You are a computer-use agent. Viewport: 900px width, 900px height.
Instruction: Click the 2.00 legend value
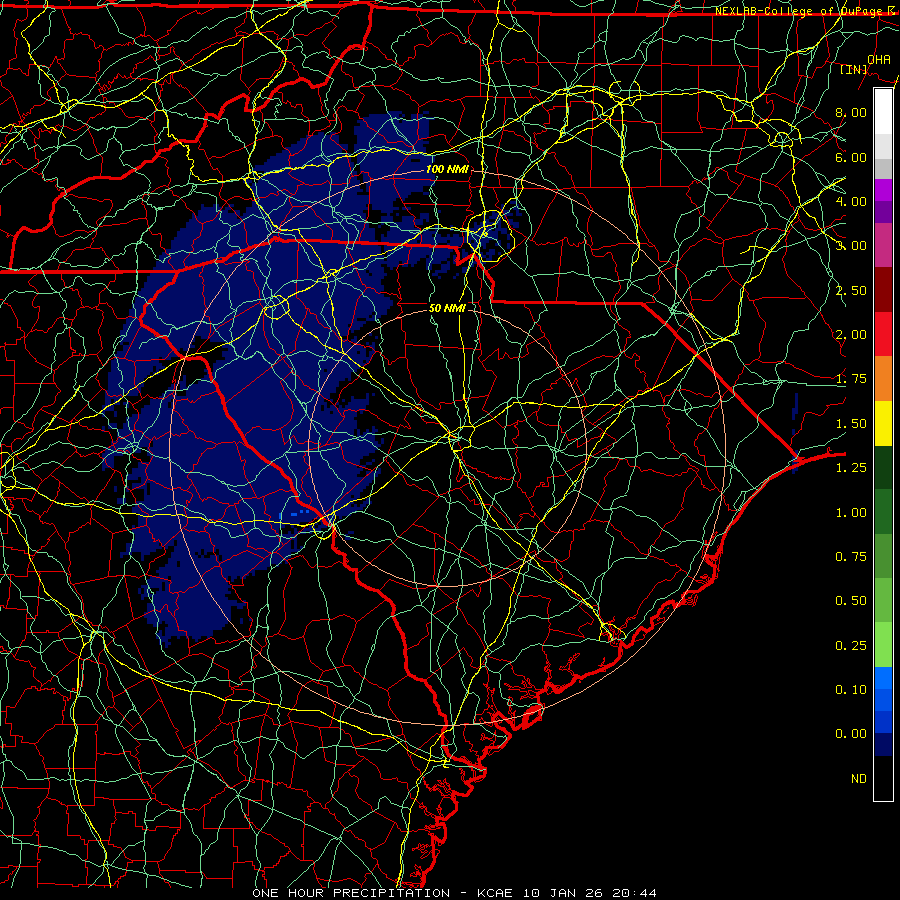coord(851,335)
